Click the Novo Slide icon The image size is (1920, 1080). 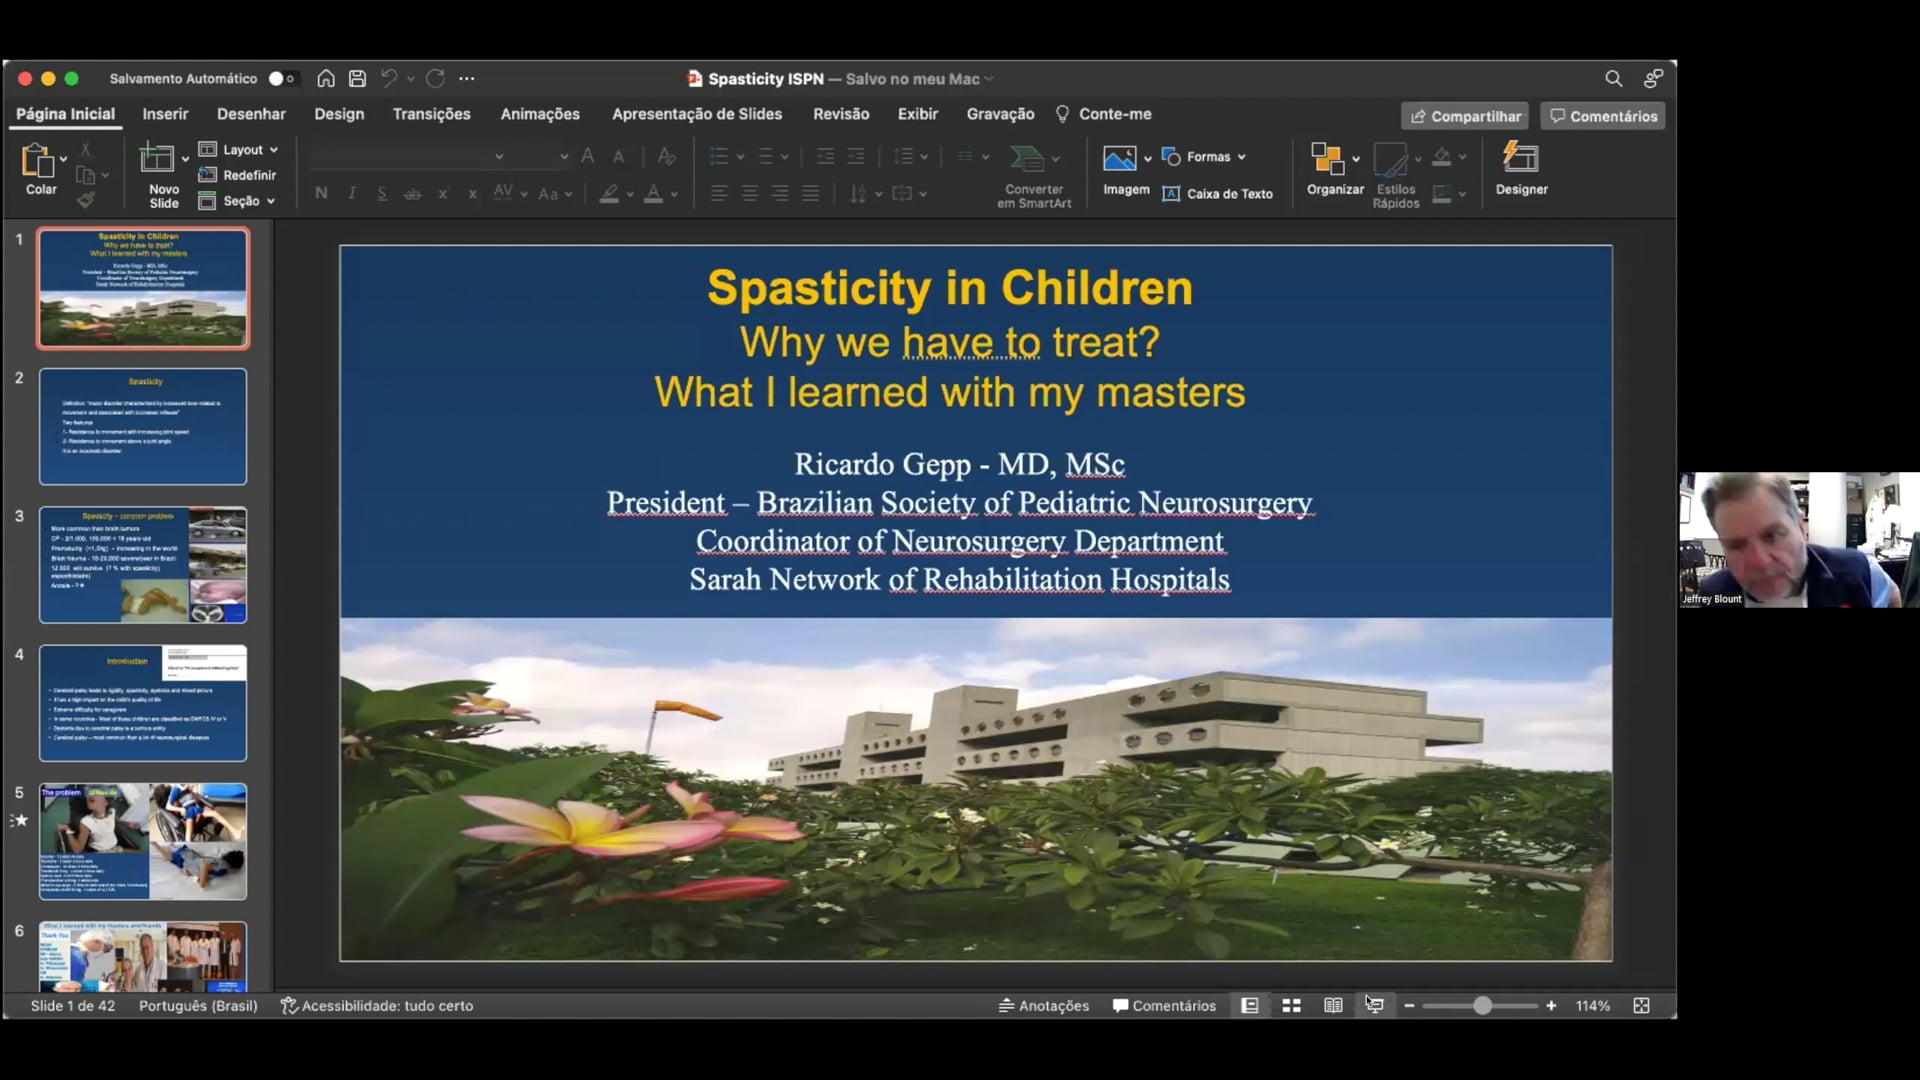point(157,159)
